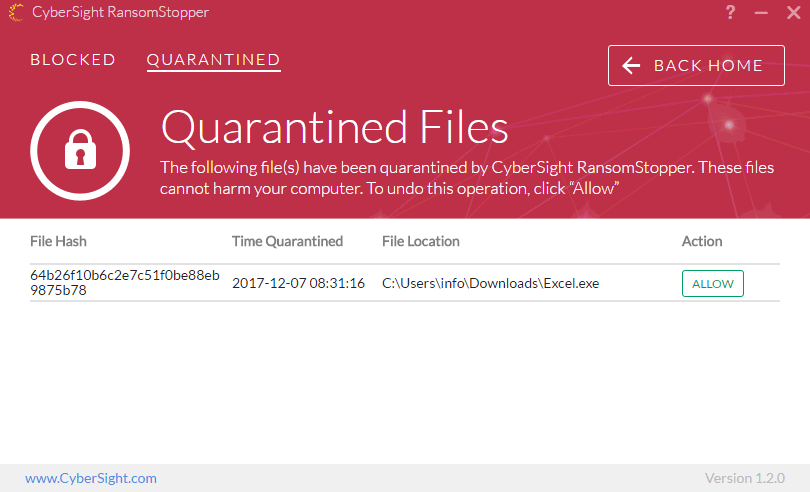Image resolution: width=810 pixels, height=492 pixels.
Task: Click the back arrow icon
Action: (631, 66)
